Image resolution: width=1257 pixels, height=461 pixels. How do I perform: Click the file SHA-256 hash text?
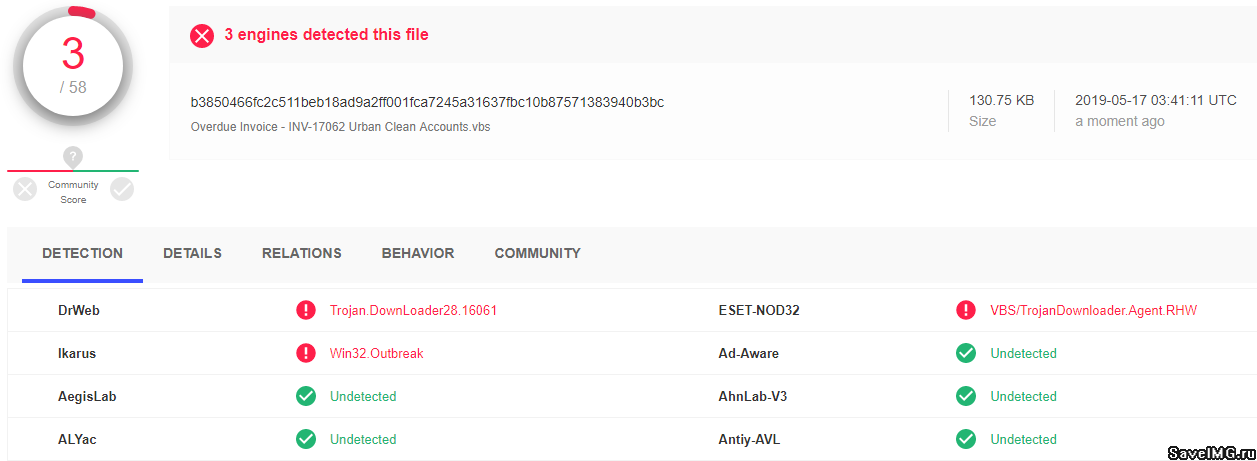pos(427,102)
